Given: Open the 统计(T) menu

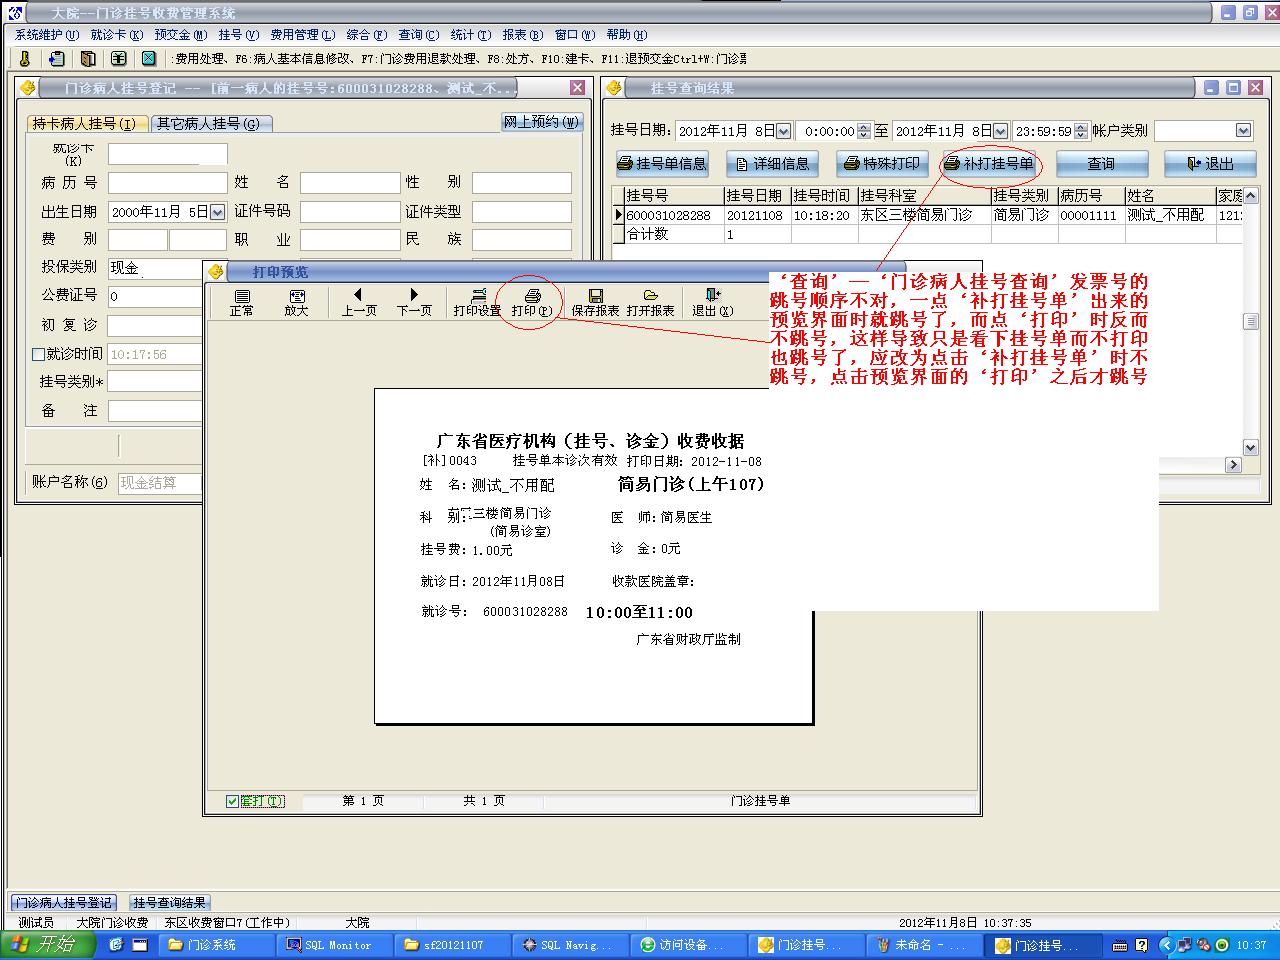Looking at the screenshot, I should pyautogui.click(x=470, y=35).
